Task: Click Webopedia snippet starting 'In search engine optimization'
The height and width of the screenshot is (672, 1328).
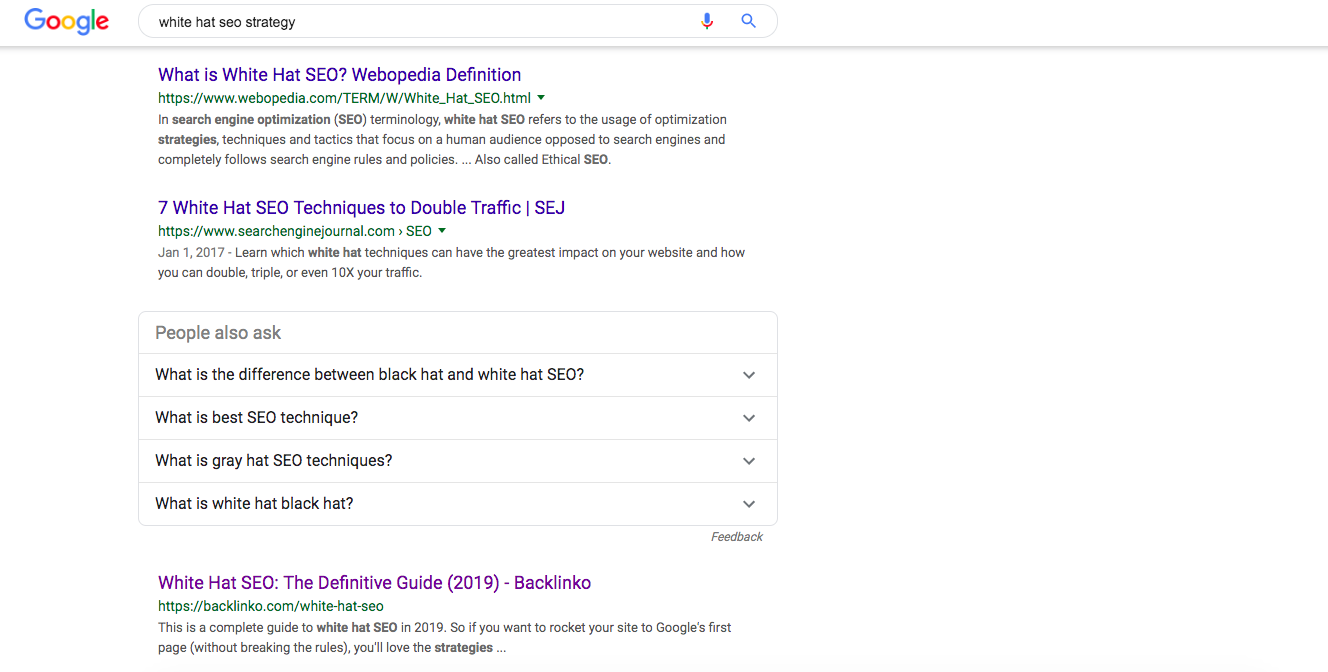Action: (442, 139)
